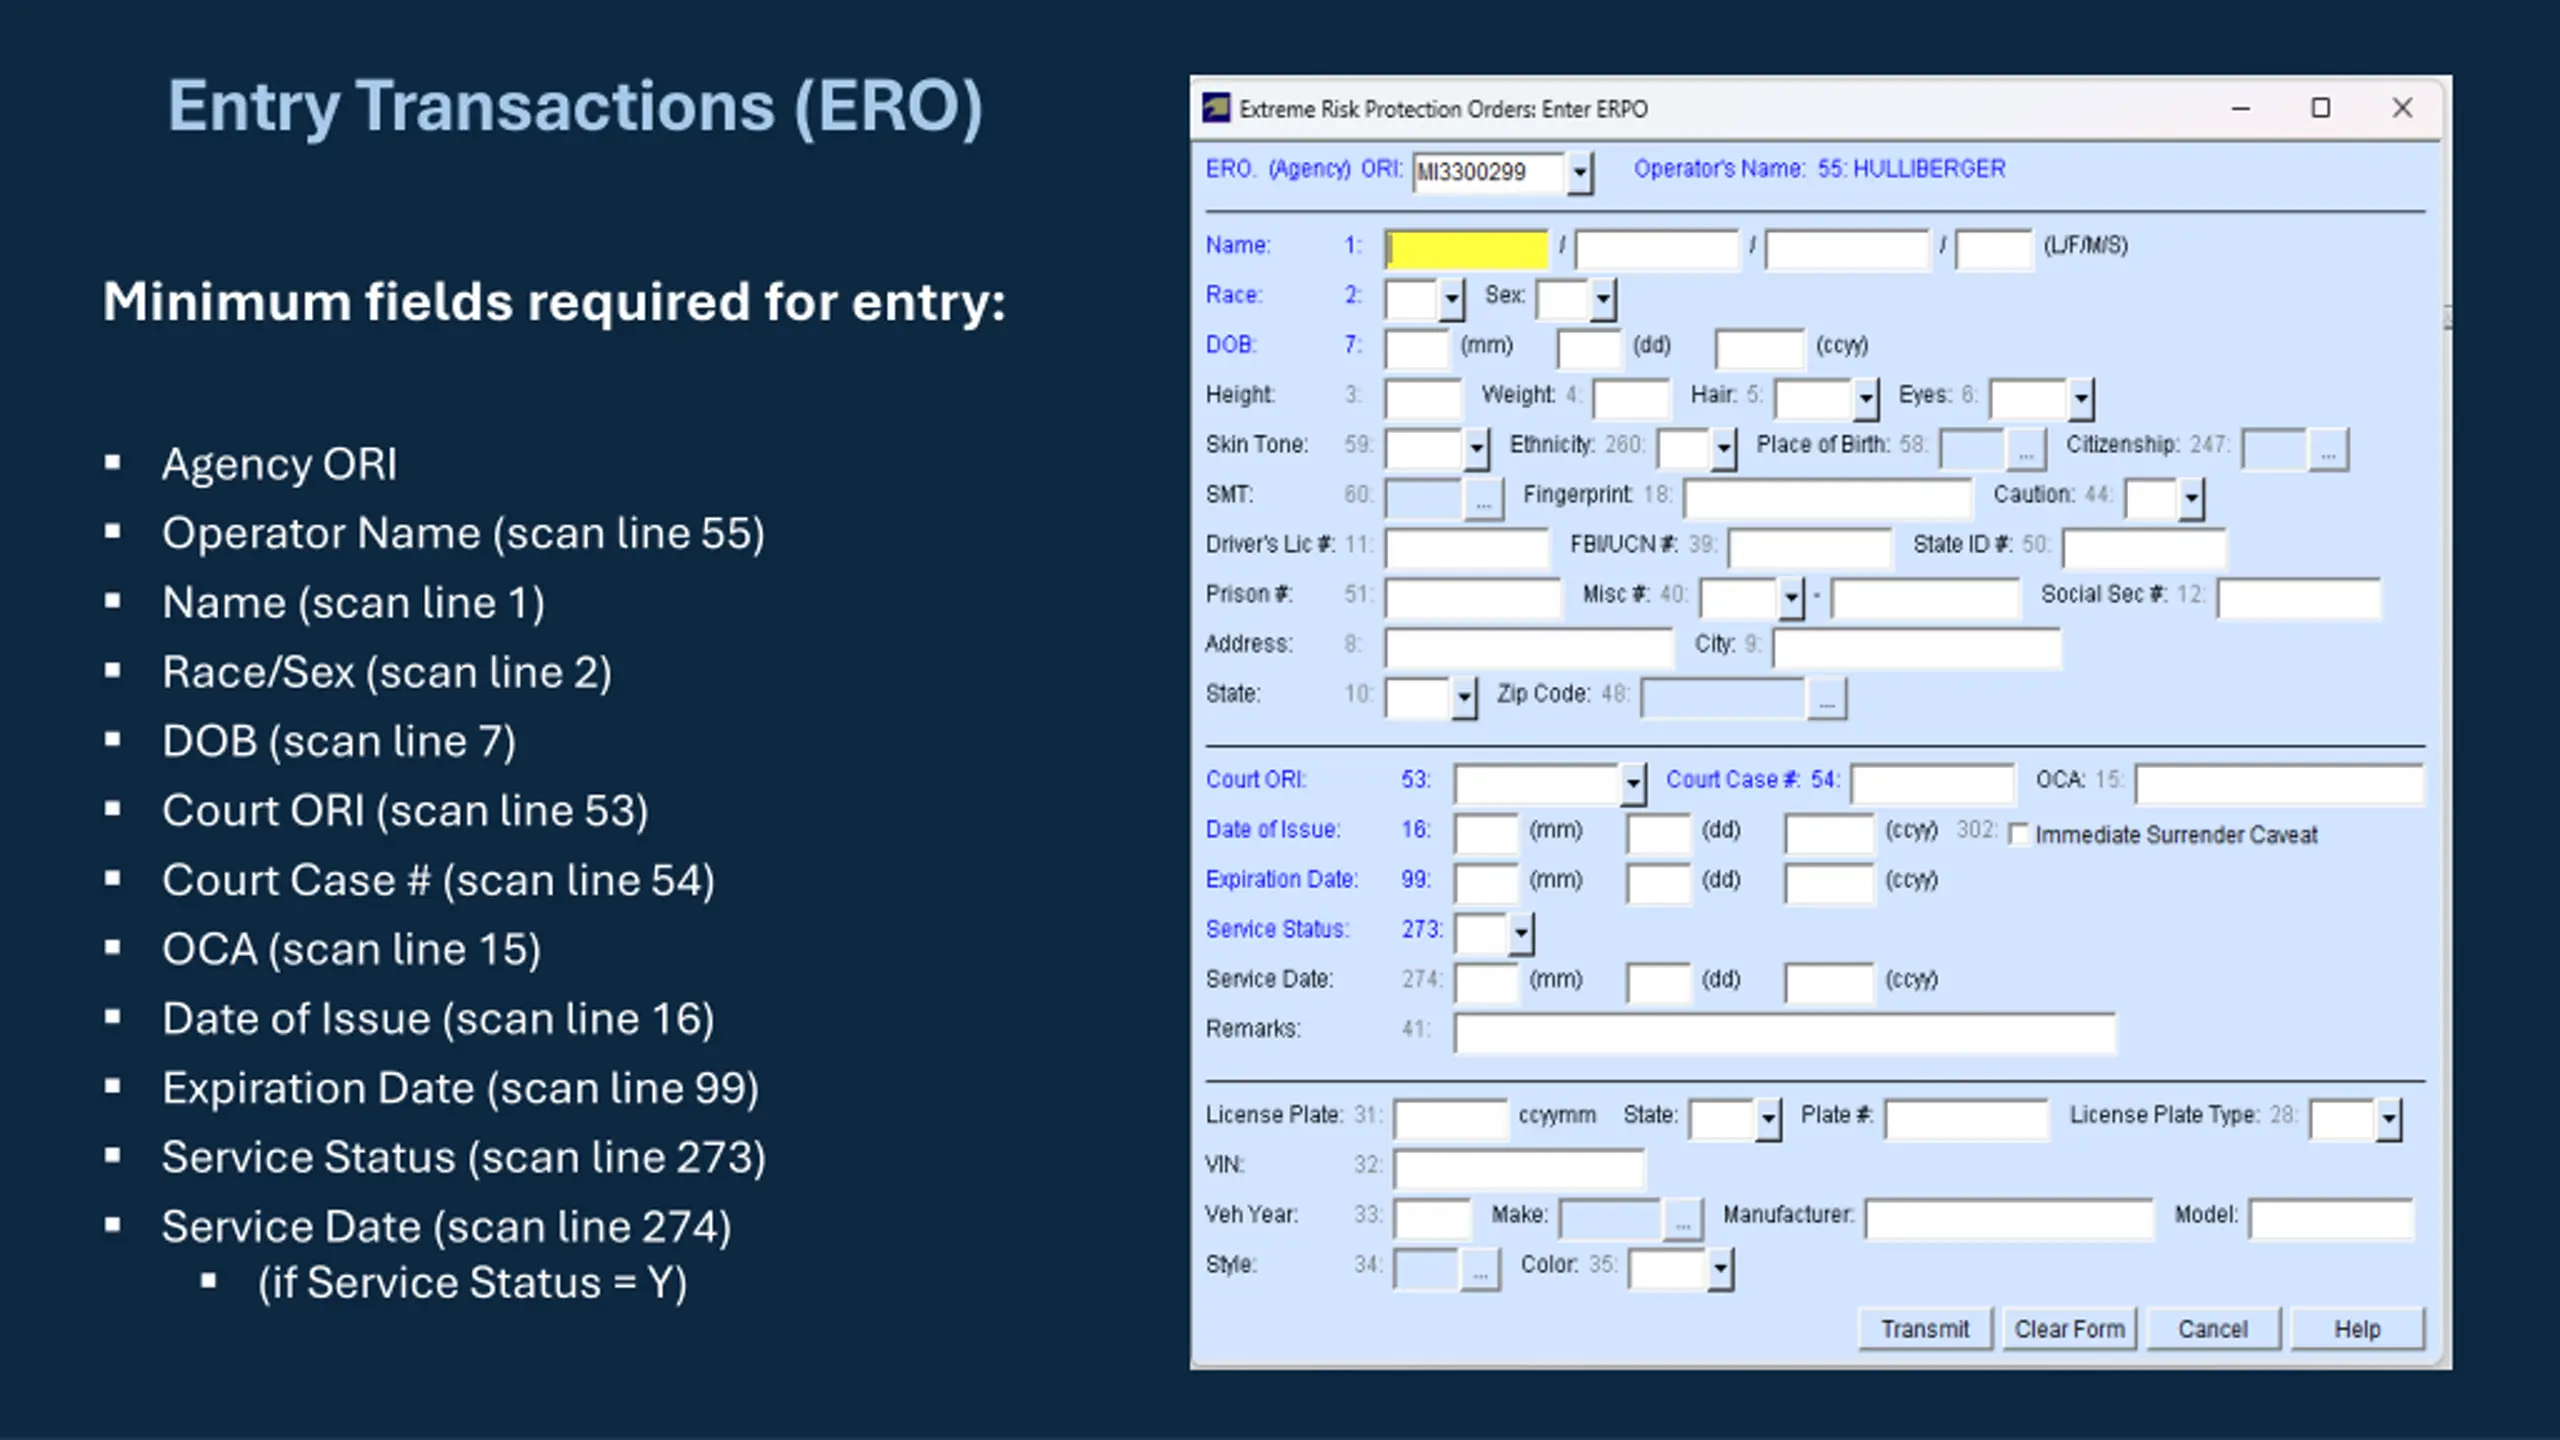Click the Model input field
The image size is (2560, 1440).
point(2332,1220)
